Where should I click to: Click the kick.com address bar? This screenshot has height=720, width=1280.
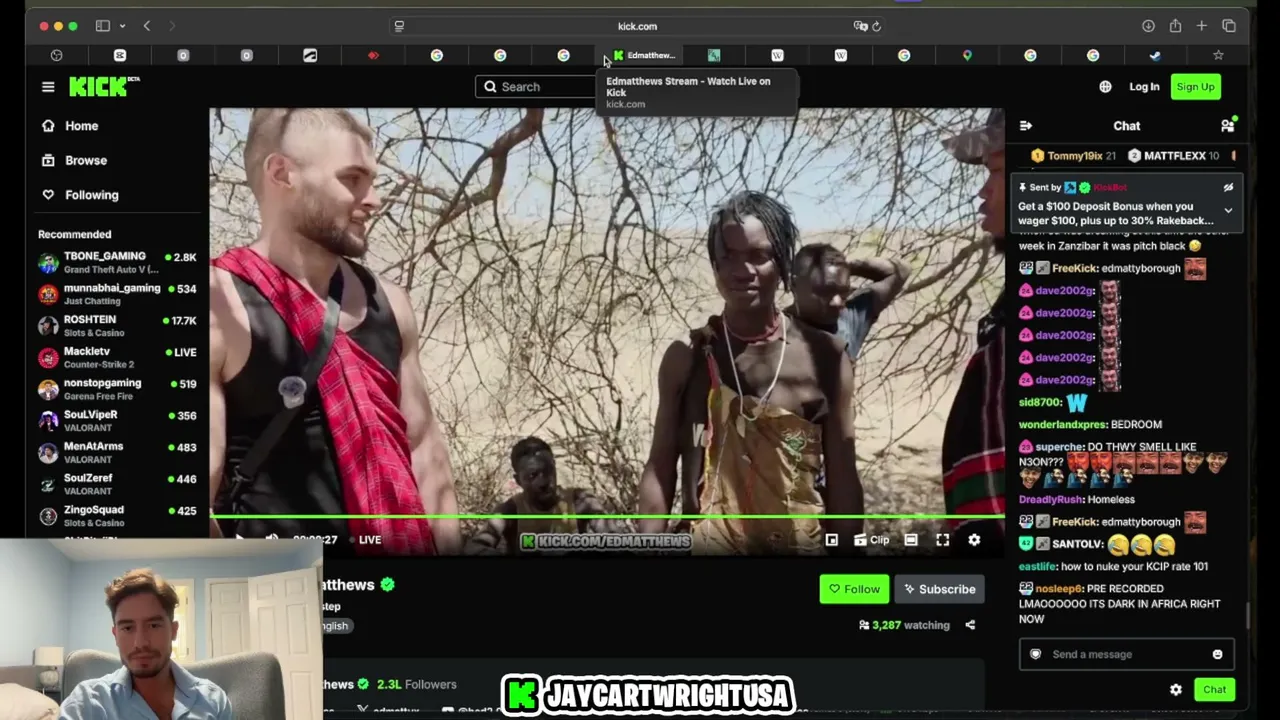click(637, 26)
